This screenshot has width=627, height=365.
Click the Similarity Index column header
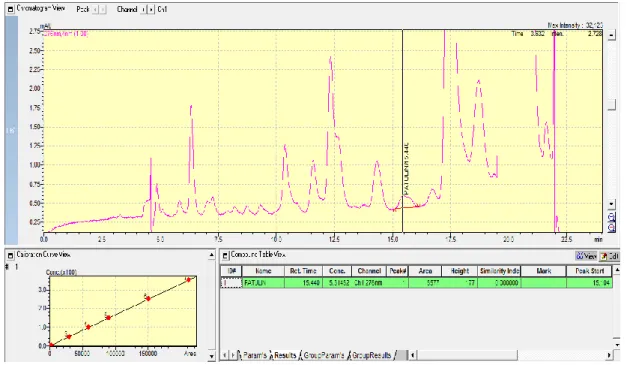499,271
